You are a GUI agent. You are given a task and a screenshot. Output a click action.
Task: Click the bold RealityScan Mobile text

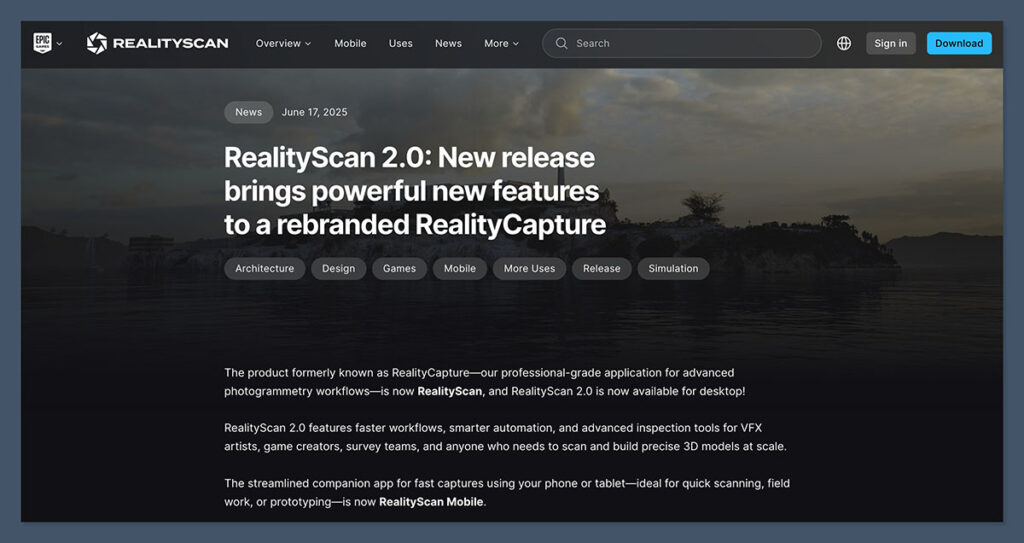coord(431,502)
